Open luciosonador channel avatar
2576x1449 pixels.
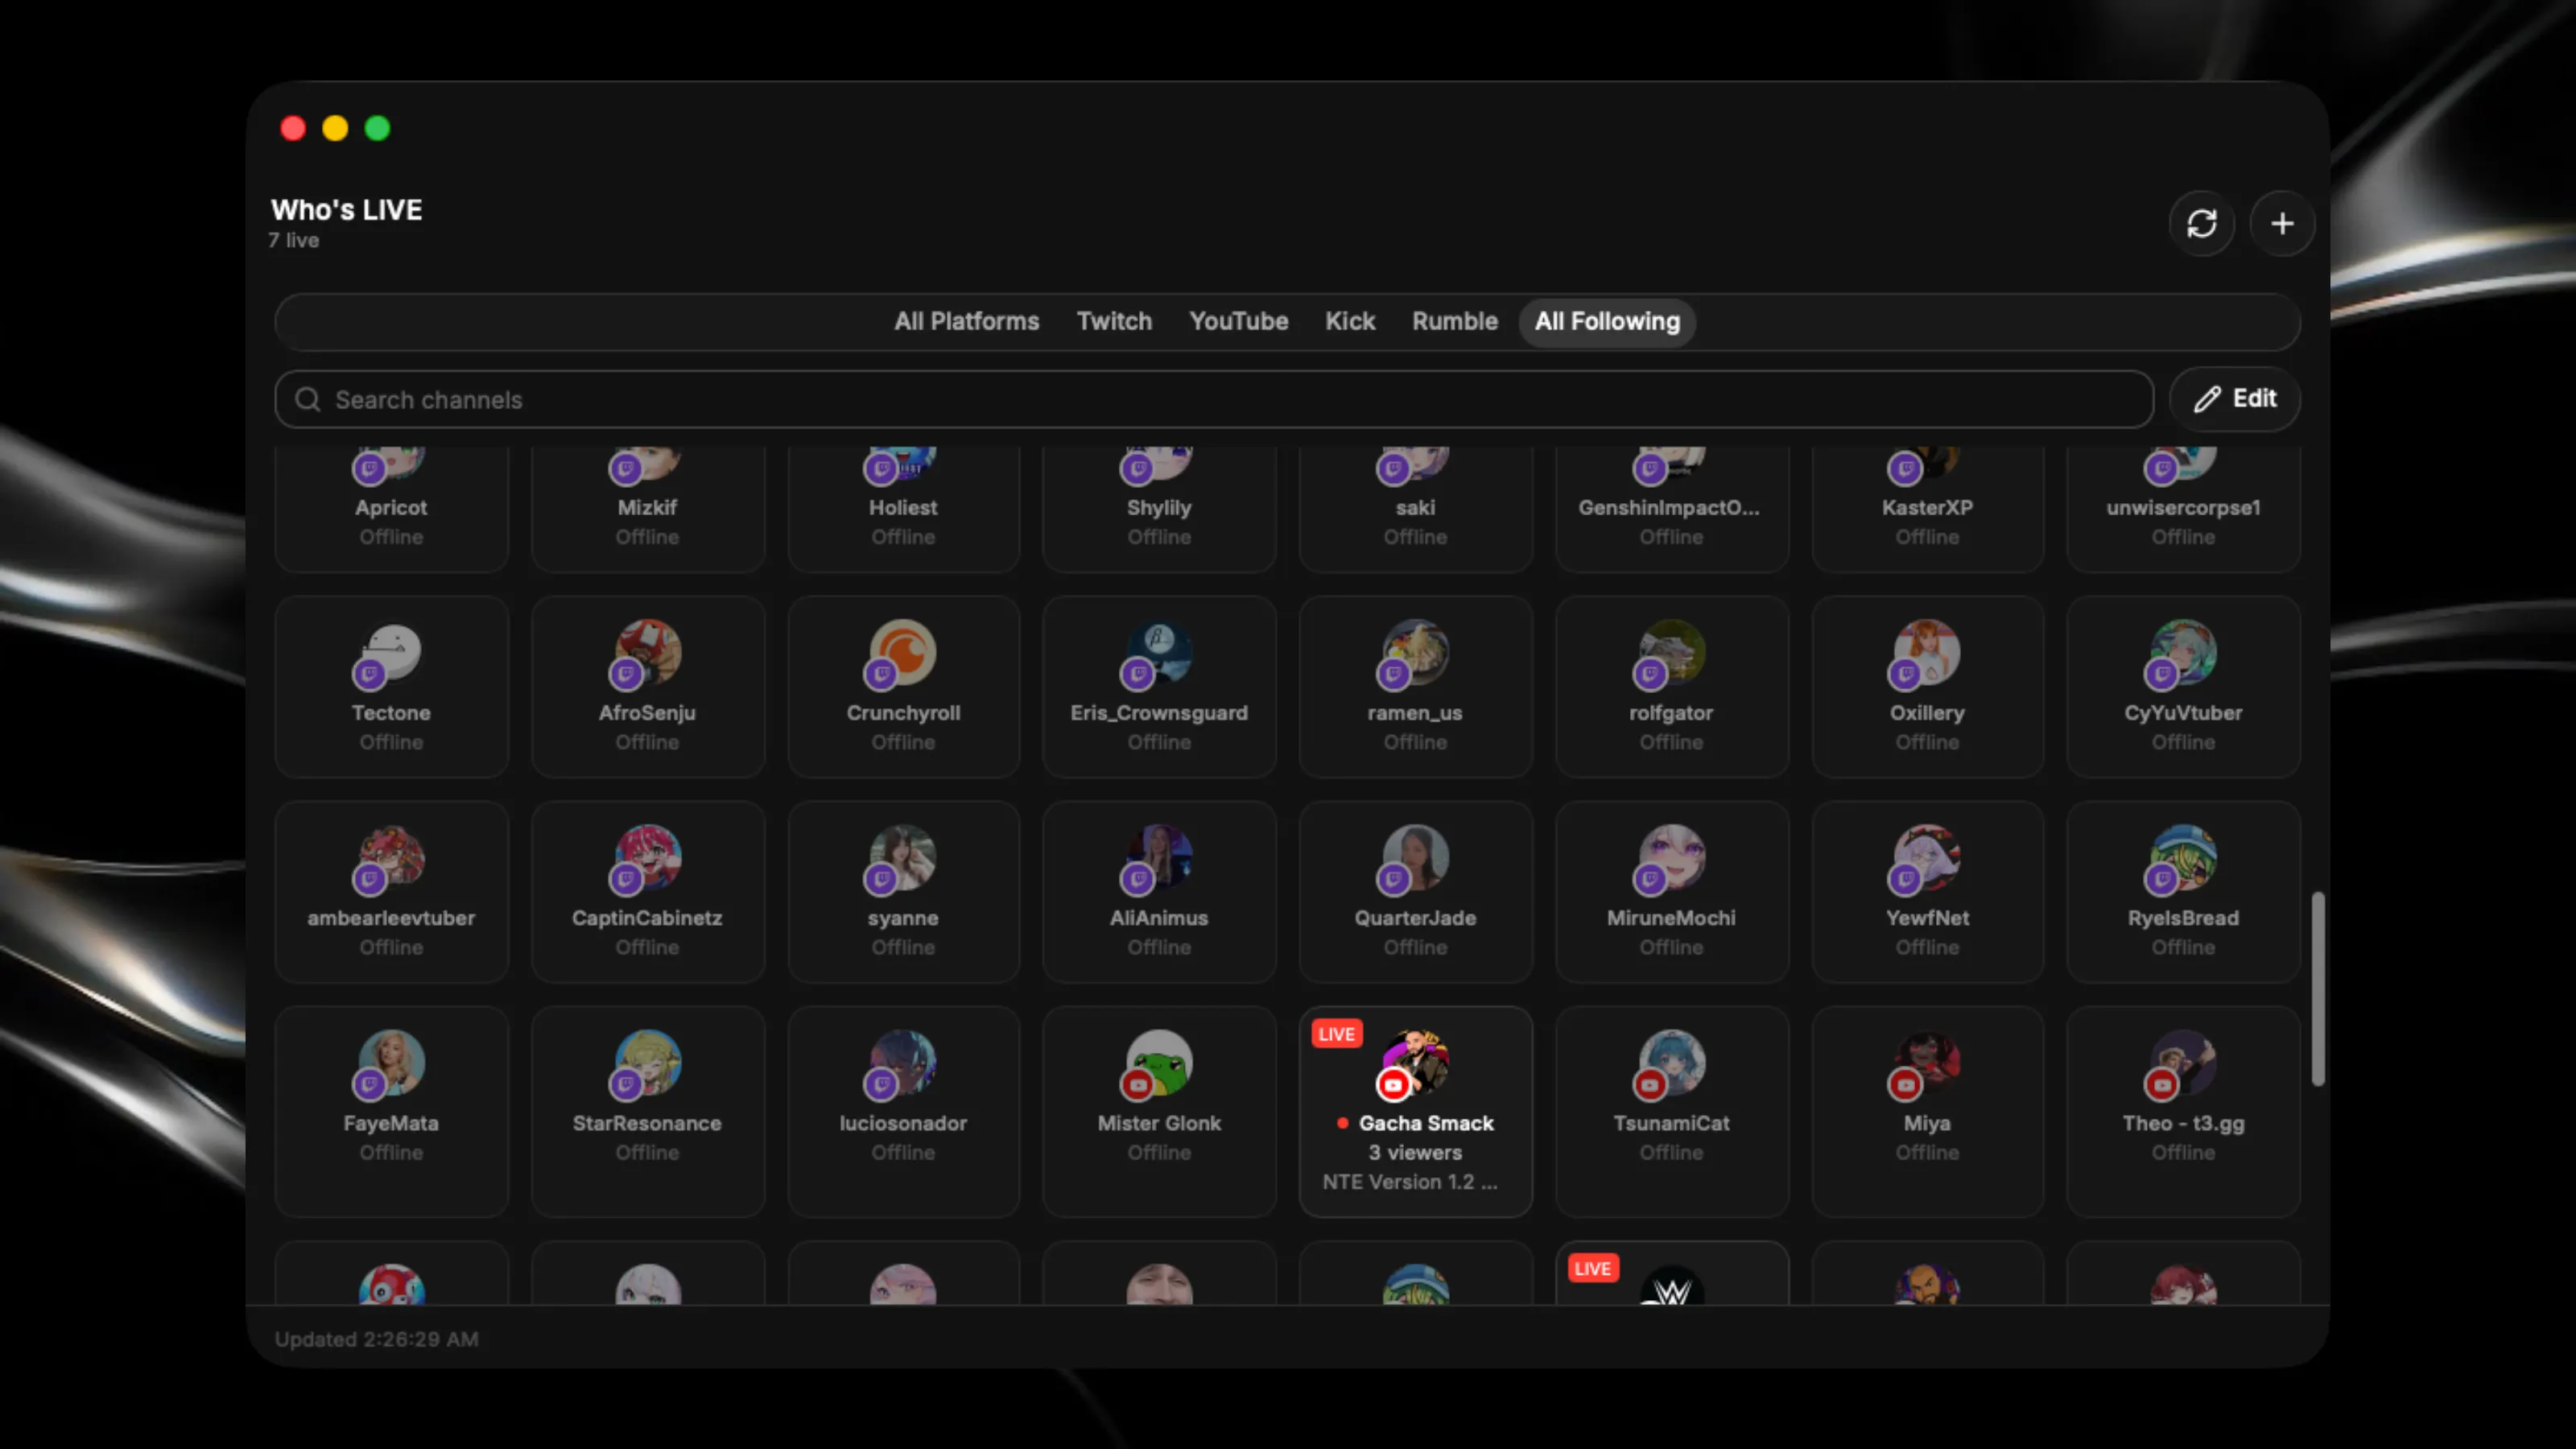[903, 1062]
